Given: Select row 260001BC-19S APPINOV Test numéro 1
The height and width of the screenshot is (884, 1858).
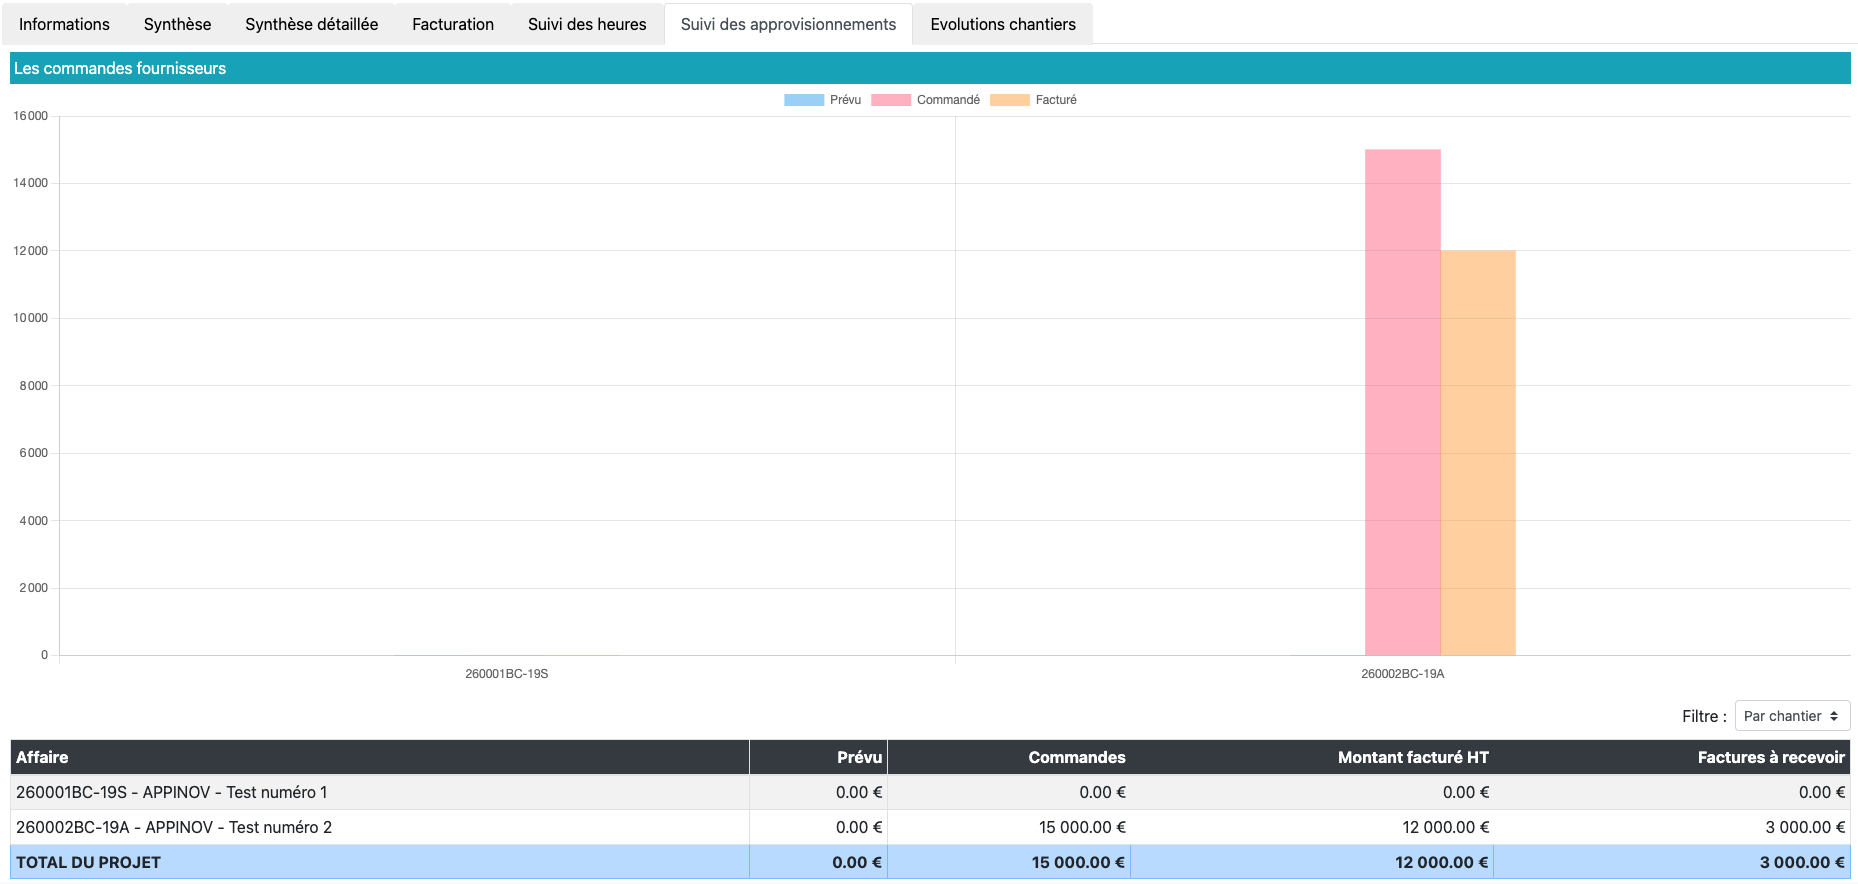Looking at the screenshot, I should click(x=171, y=792).
